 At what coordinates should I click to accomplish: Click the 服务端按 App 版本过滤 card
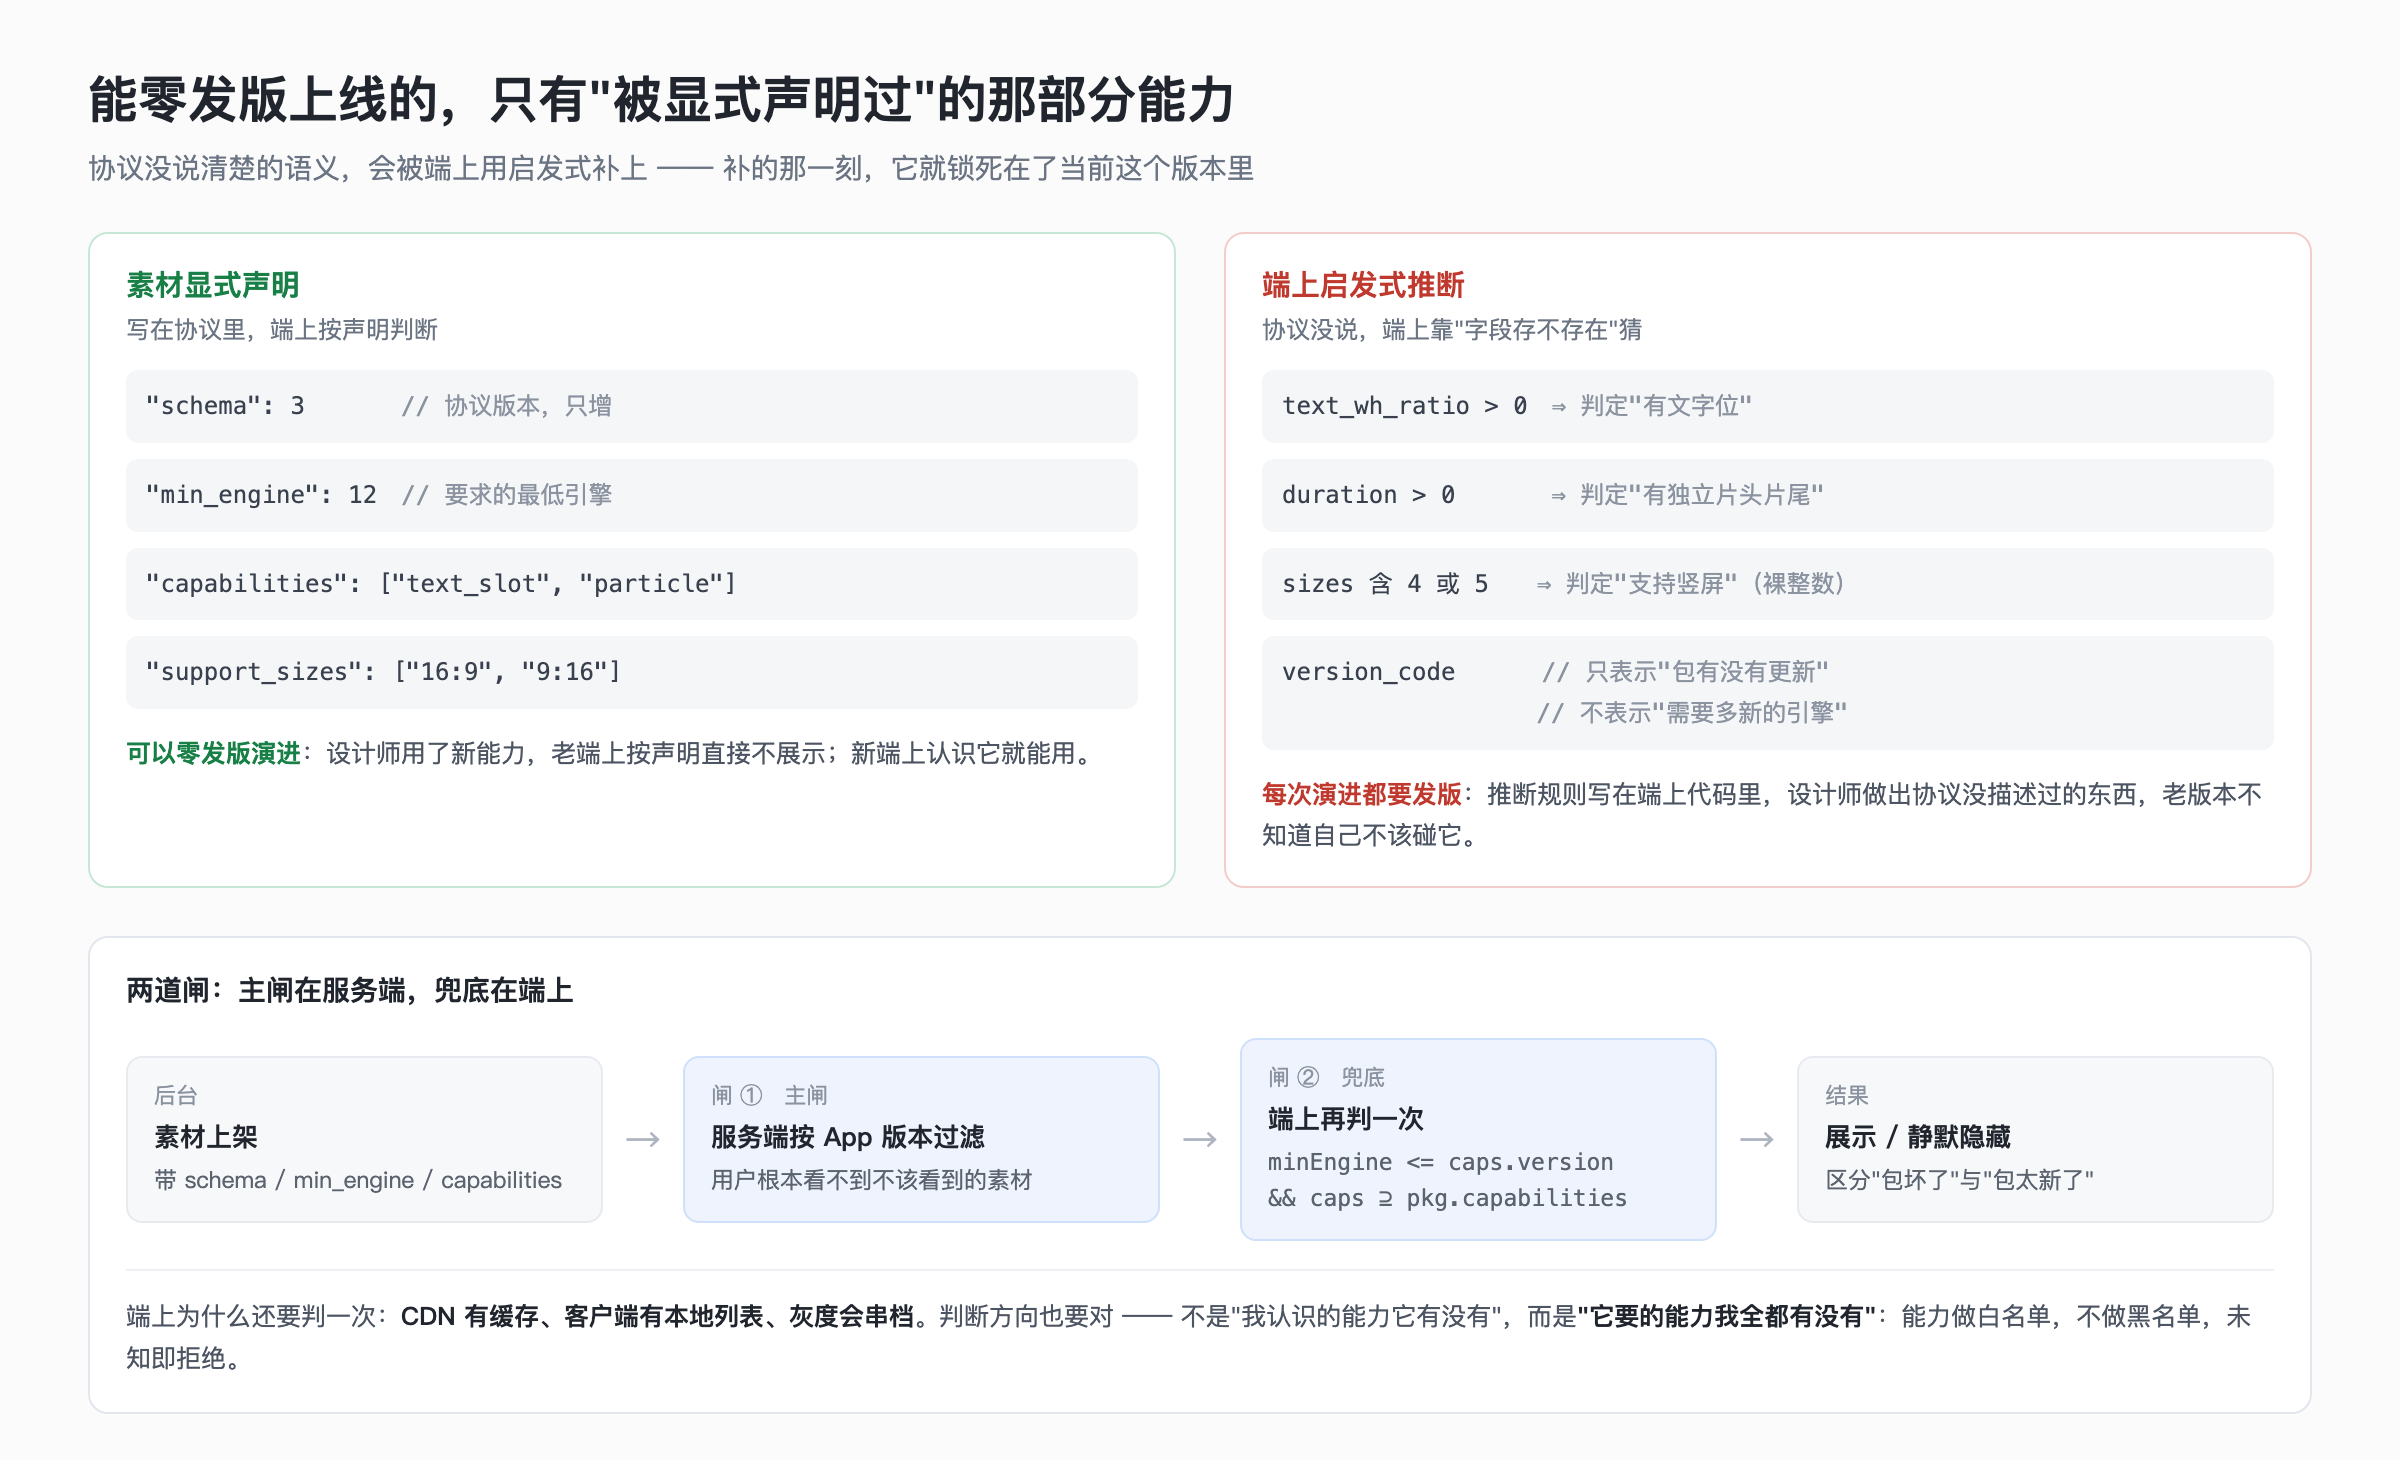point(921,1139)
